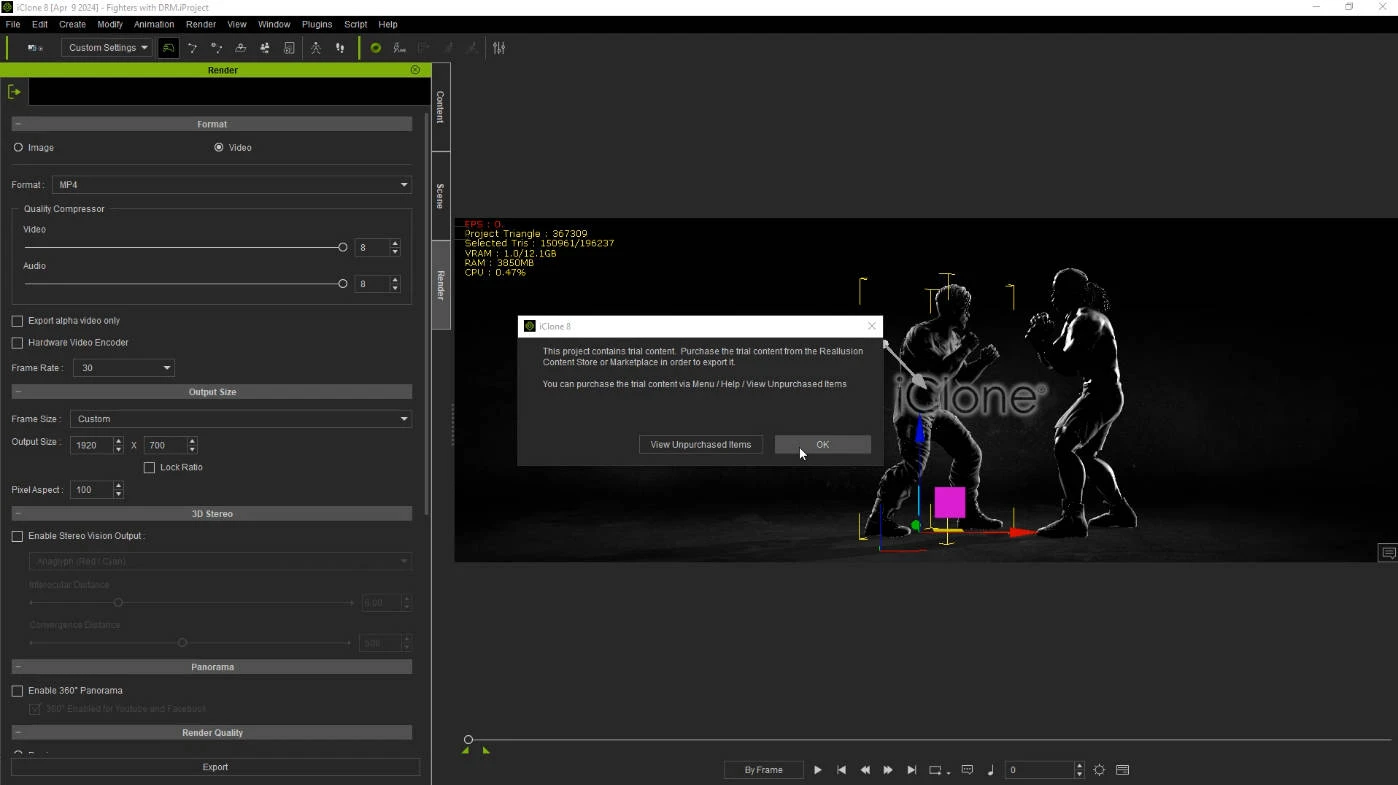Jump to the timeline's first frame

click(841, 770)
